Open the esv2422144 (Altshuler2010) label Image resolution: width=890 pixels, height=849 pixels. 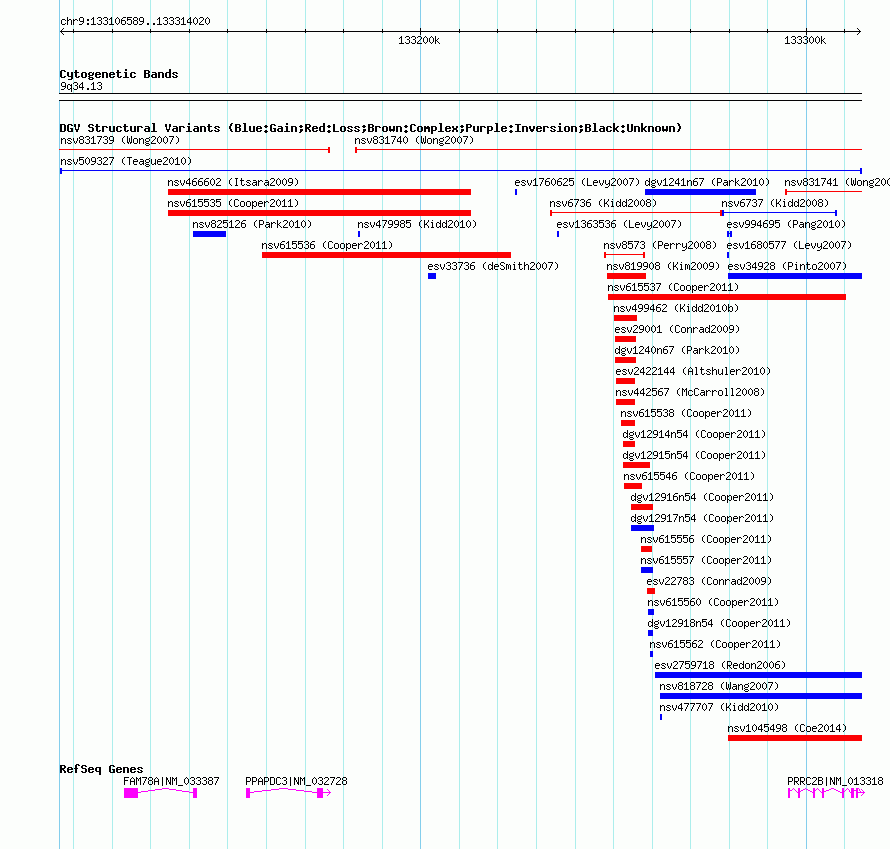(693, 371)
